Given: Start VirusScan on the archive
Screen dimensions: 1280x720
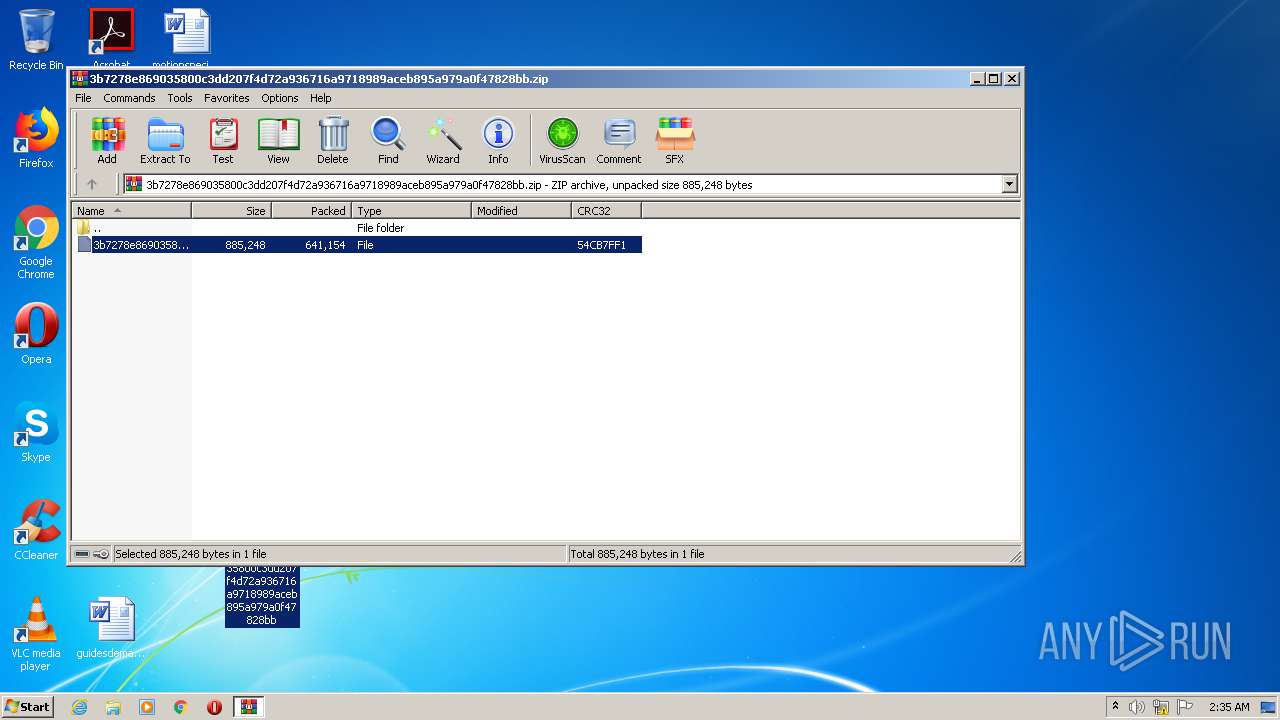Looking at the screenshot, I should [562, 140].
